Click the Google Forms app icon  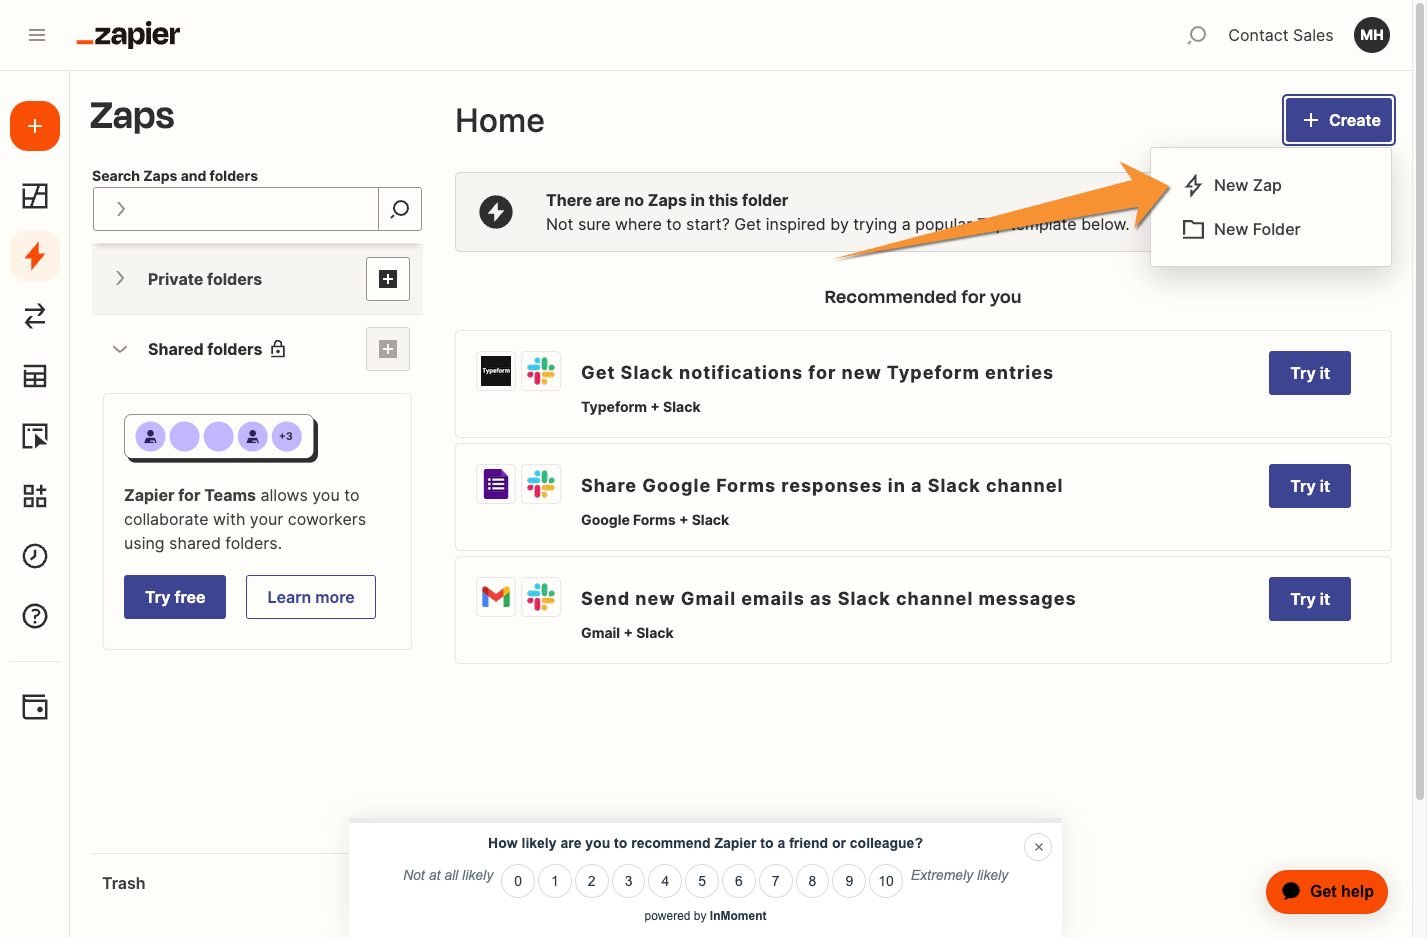coord(496,484)
